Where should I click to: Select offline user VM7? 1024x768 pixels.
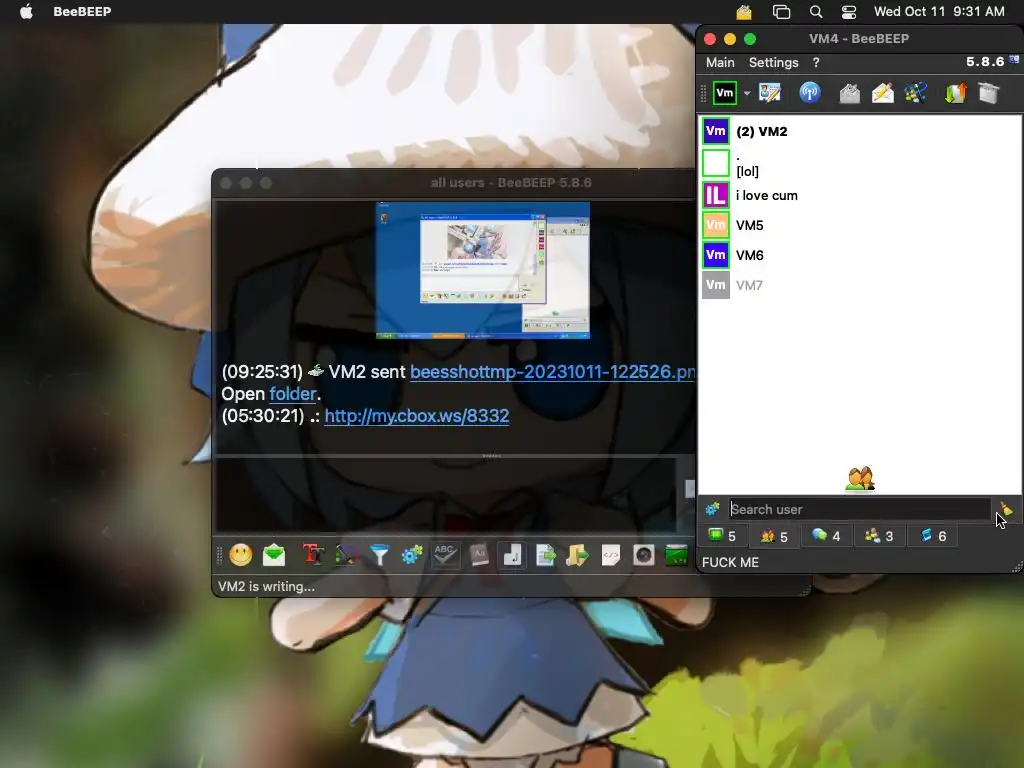coord(859,285)
